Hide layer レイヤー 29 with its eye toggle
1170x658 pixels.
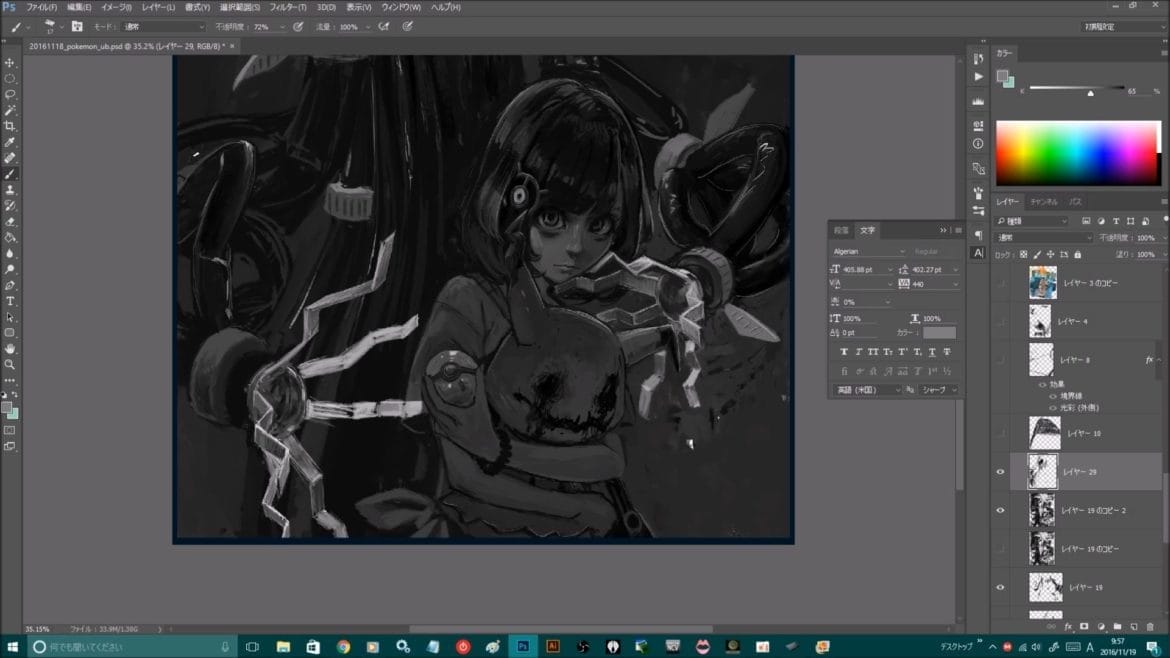click(x=1000, y=471)
